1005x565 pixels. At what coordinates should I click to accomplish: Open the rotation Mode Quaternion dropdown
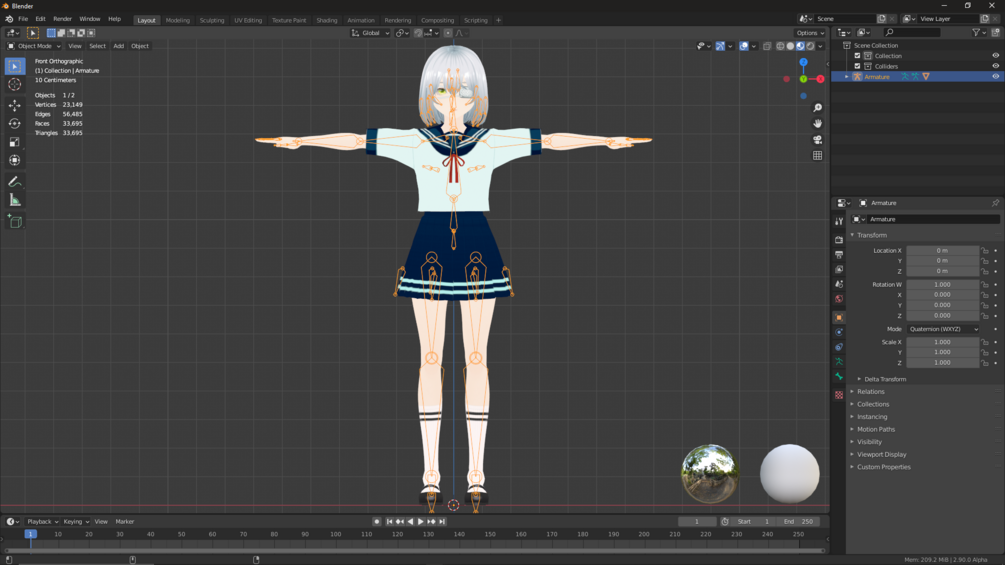(943, 329)
